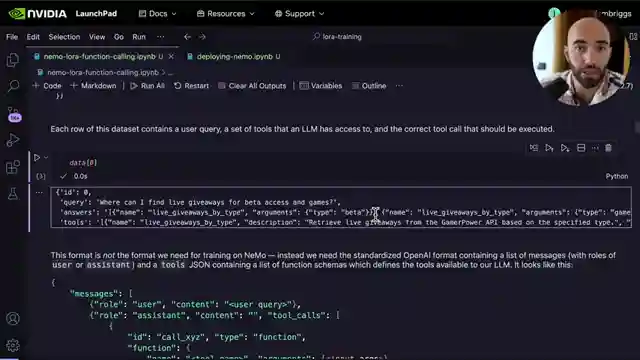Open the View menu

tap(97, 37)
